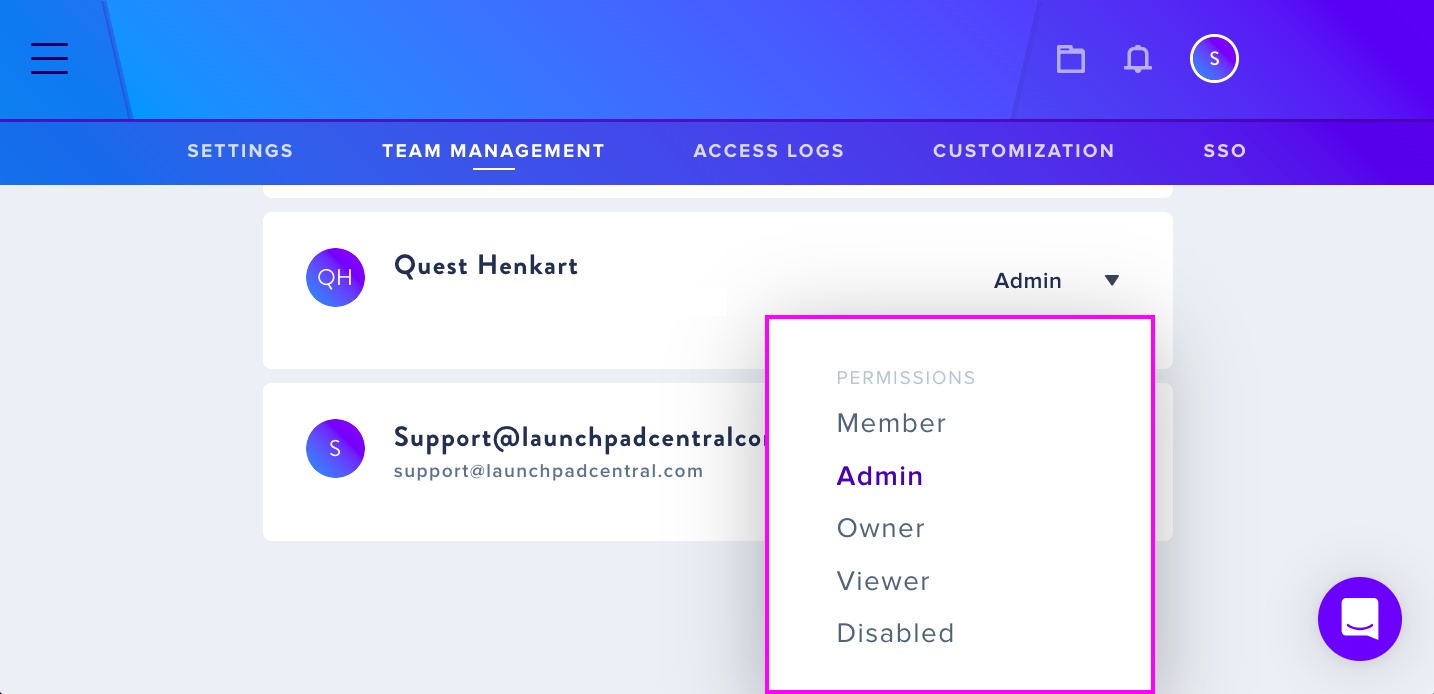Set the user's permission to Disabled
This screenshot has height=694, width=1434.
coord(896,633)
